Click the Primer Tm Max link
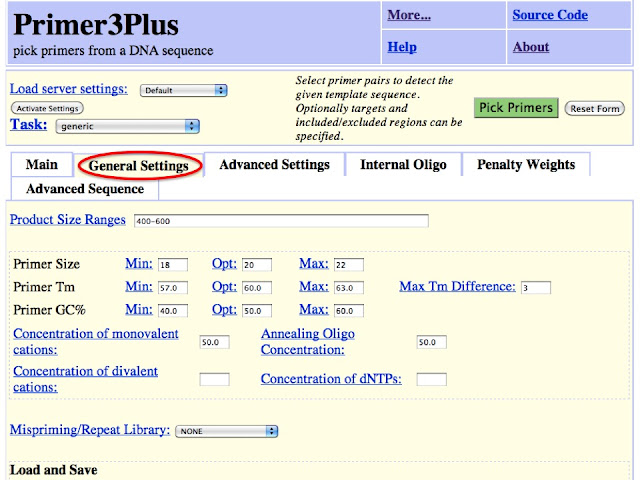 click(314, 287)
